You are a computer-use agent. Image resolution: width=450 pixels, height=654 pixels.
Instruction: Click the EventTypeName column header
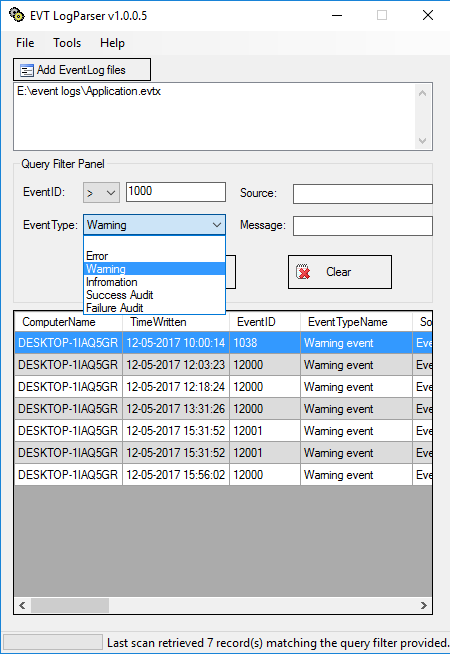click(x=356, y=322)
